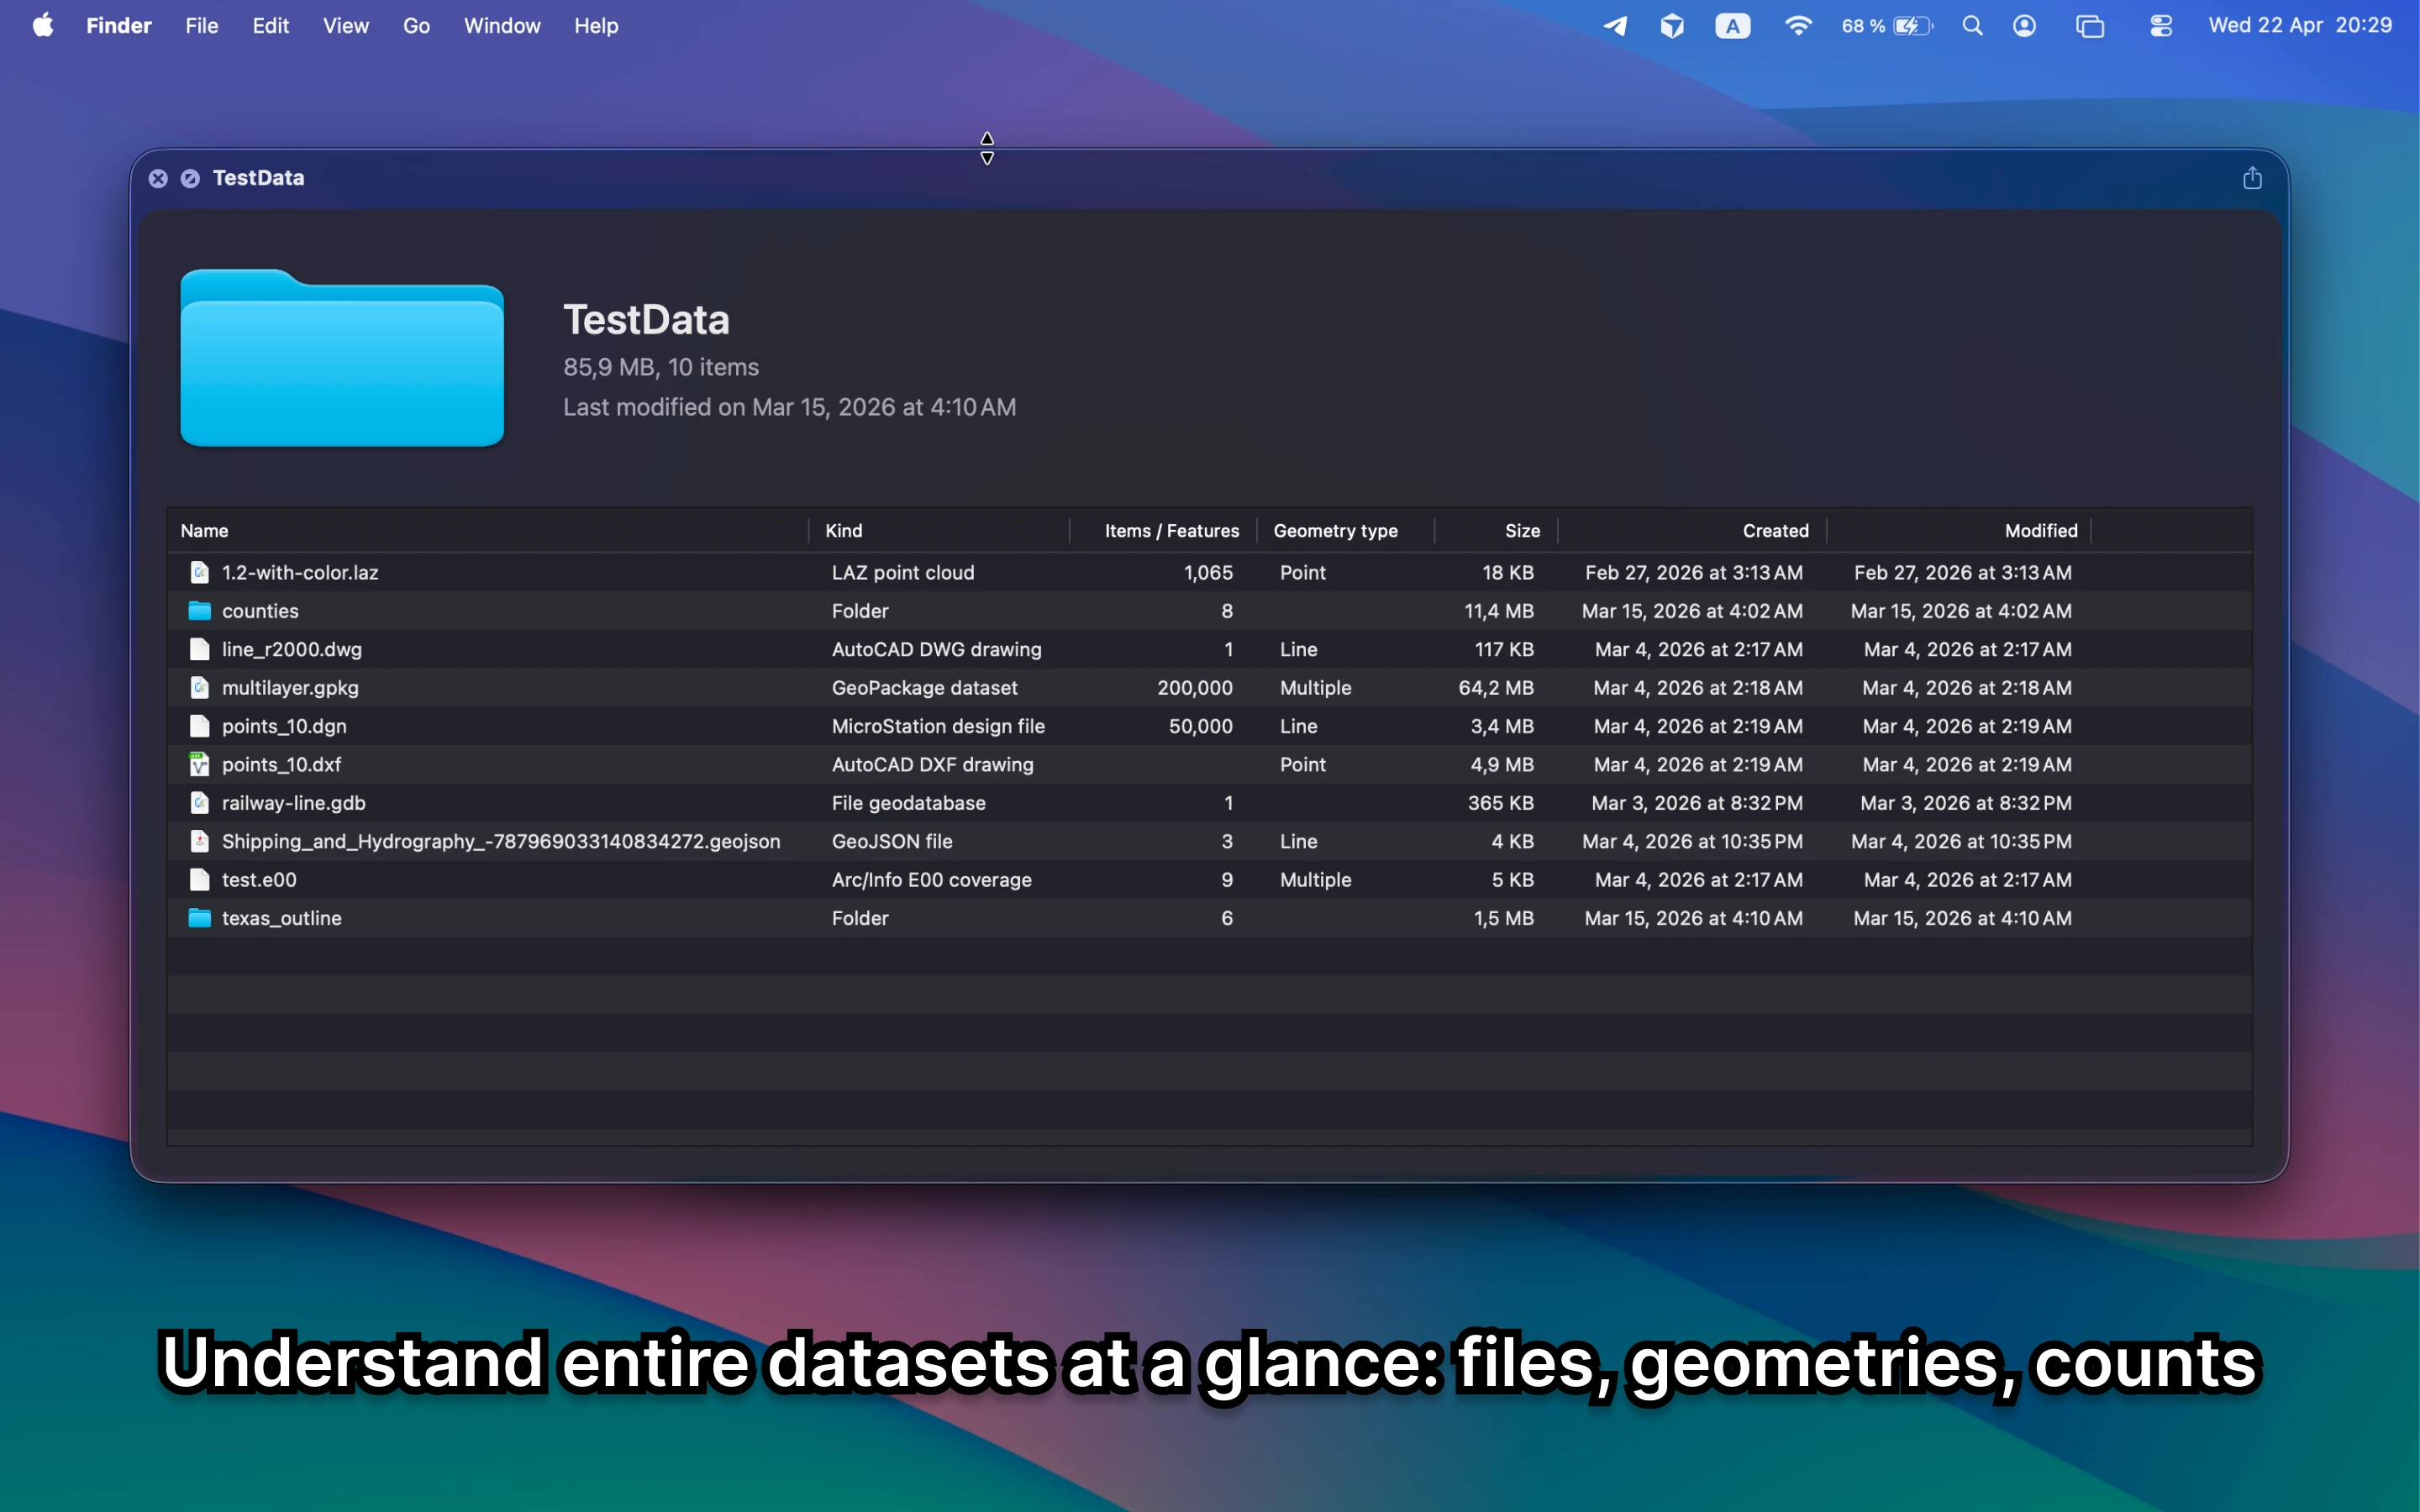The width and height of the screenshot is (2420, 1512).
Task: Click the file icon of line_r2000.dwg
Action: (x=200, y=649)
